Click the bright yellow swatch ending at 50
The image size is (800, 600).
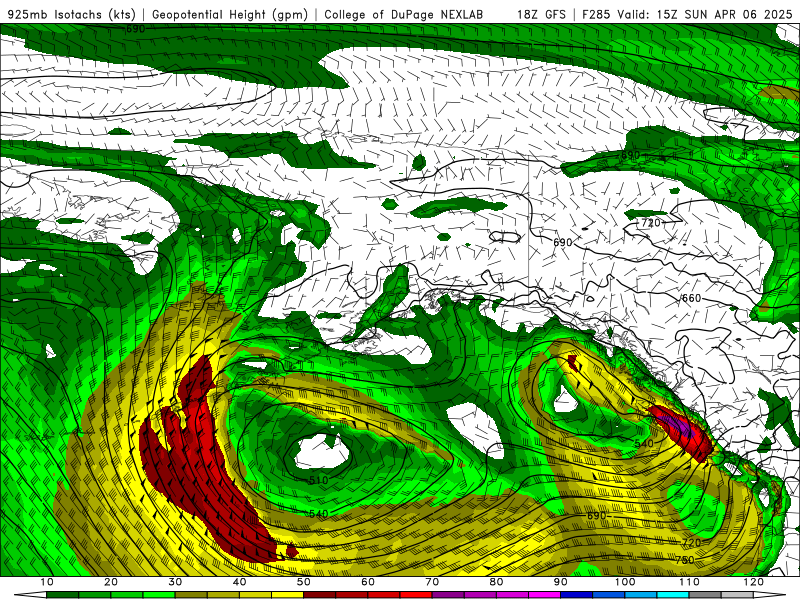[287, 595]
